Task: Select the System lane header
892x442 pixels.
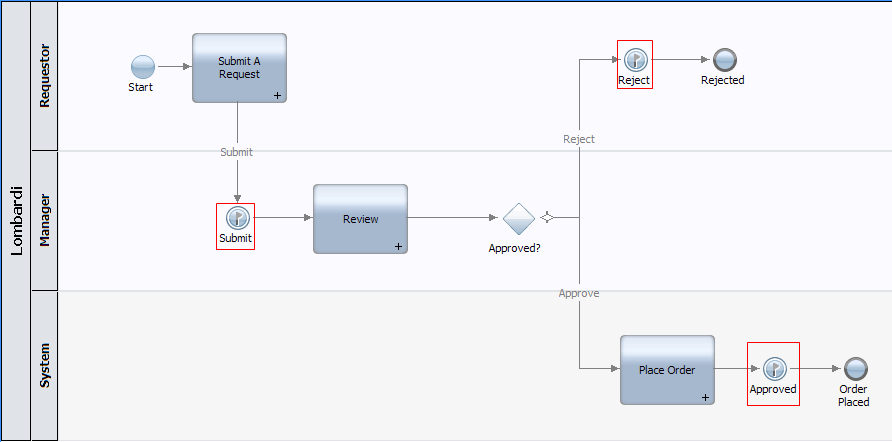Action: pos(45,365)
